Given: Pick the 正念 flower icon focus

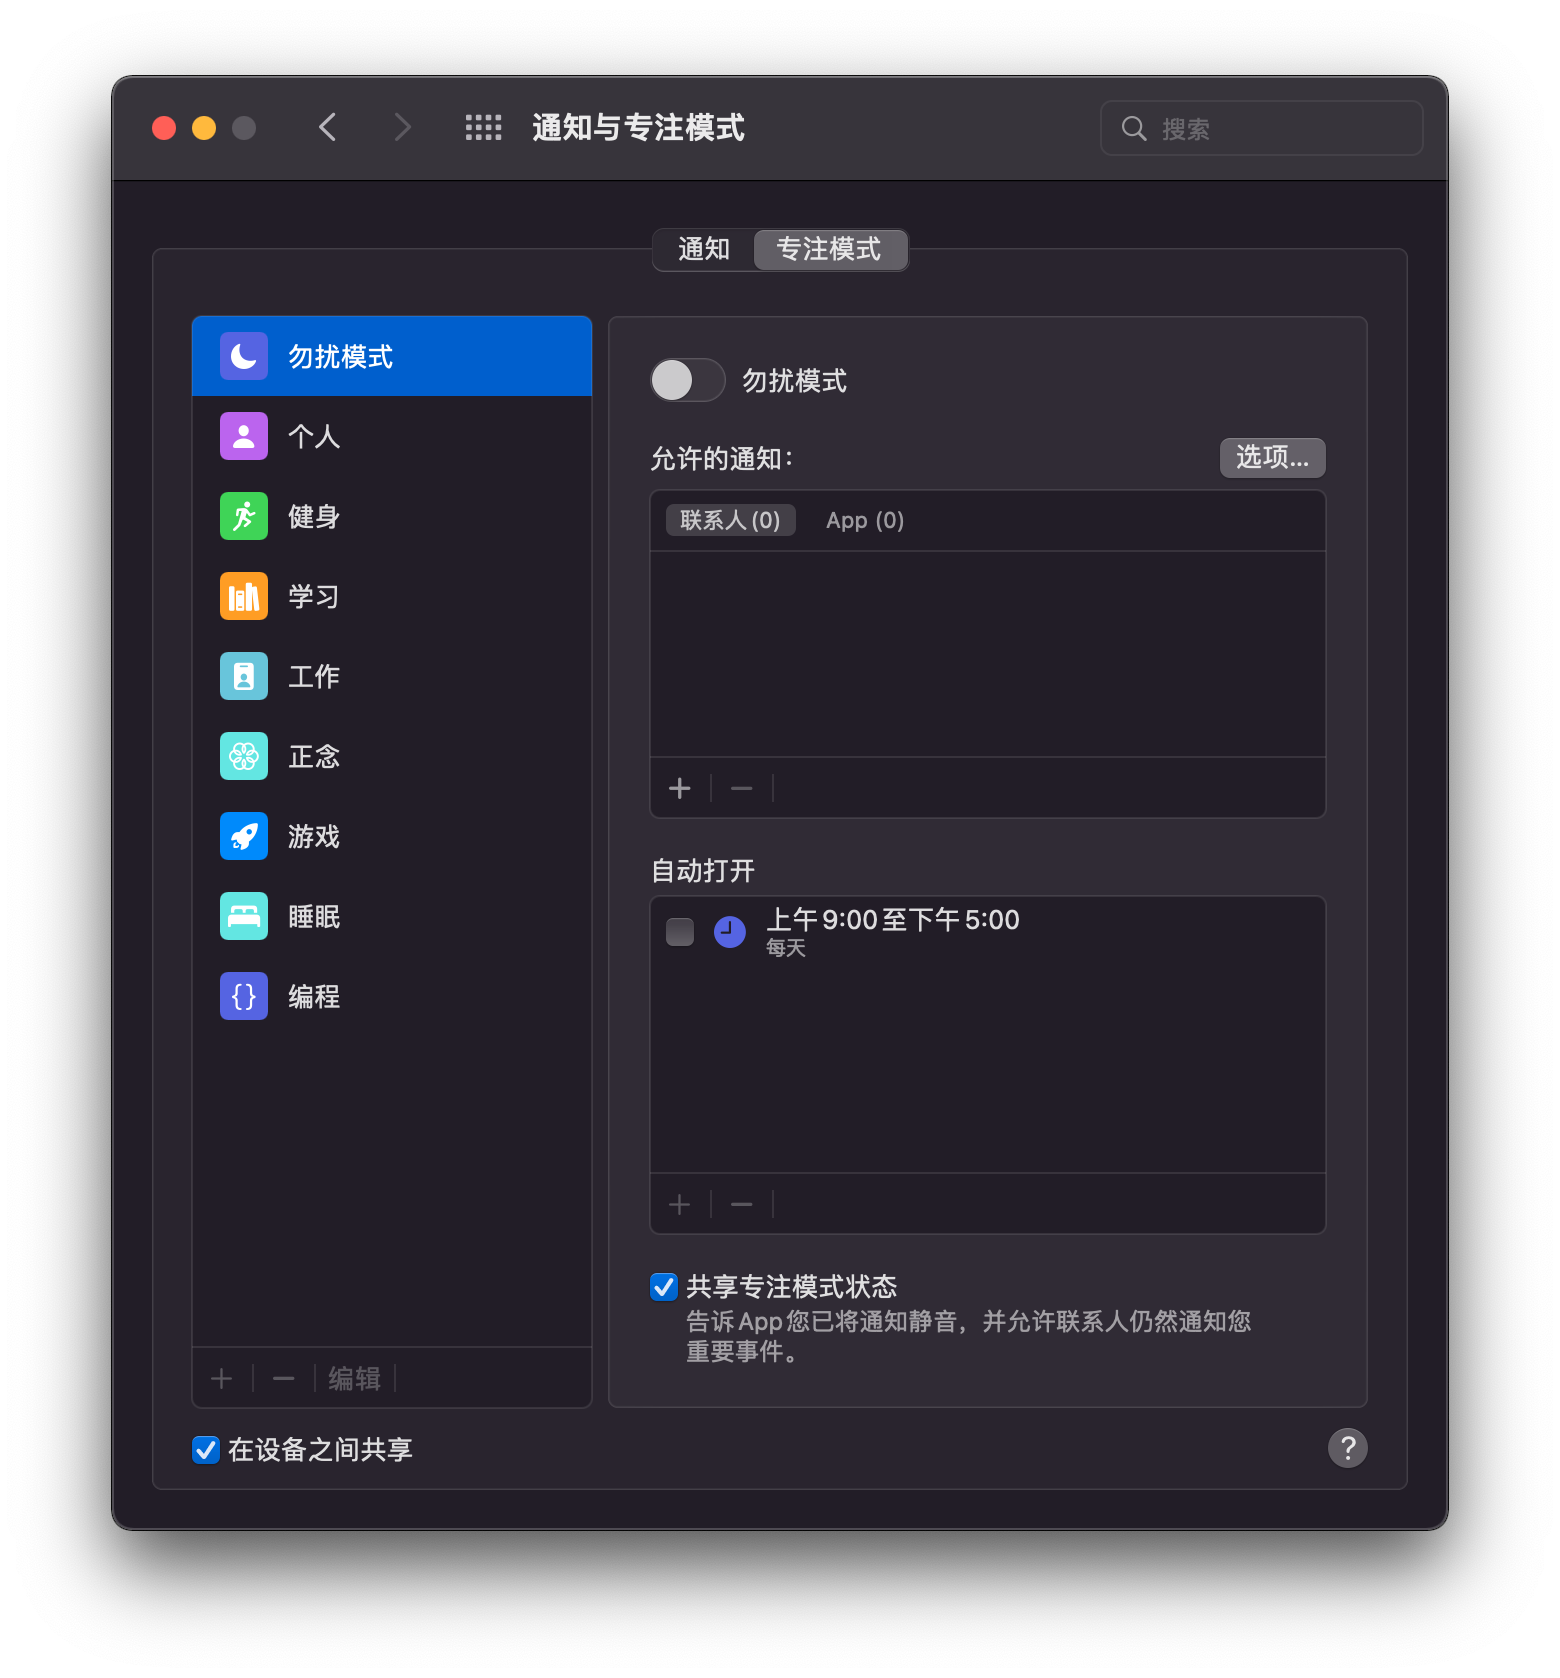Looking at the screenshot, I should click(244, 756).
